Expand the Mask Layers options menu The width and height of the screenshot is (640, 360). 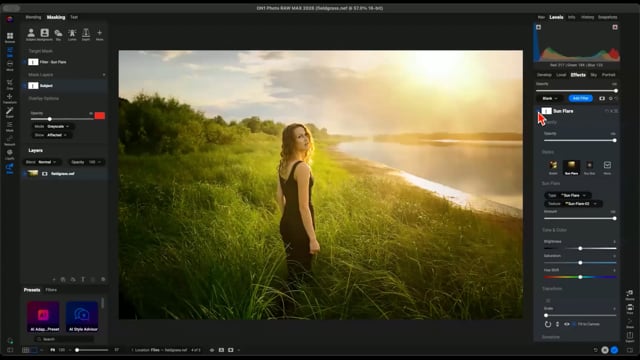tap(104, 75)
